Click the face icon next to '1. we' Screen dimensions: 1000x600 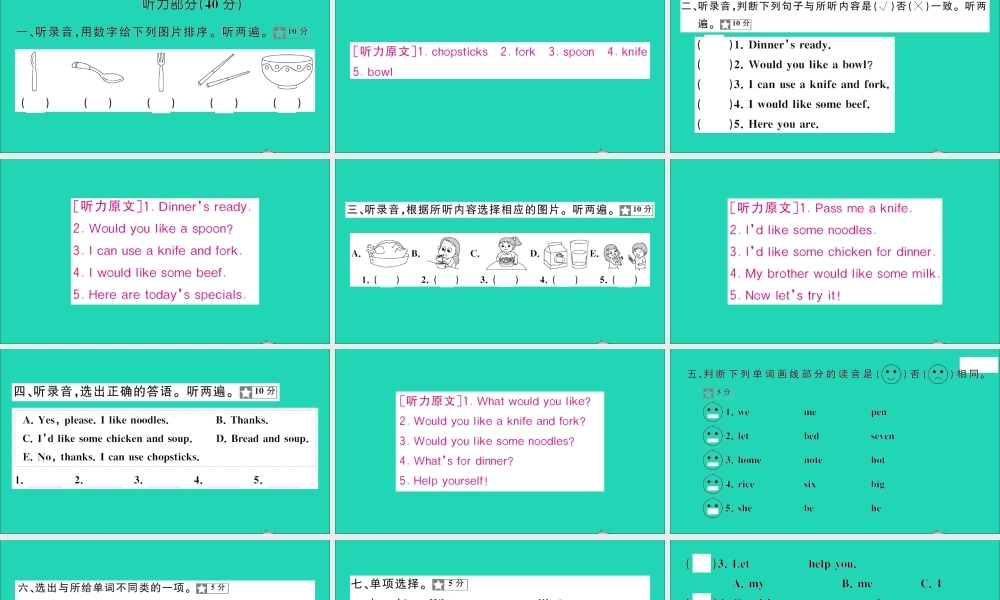pyautogui.click(x=712, y=412)
